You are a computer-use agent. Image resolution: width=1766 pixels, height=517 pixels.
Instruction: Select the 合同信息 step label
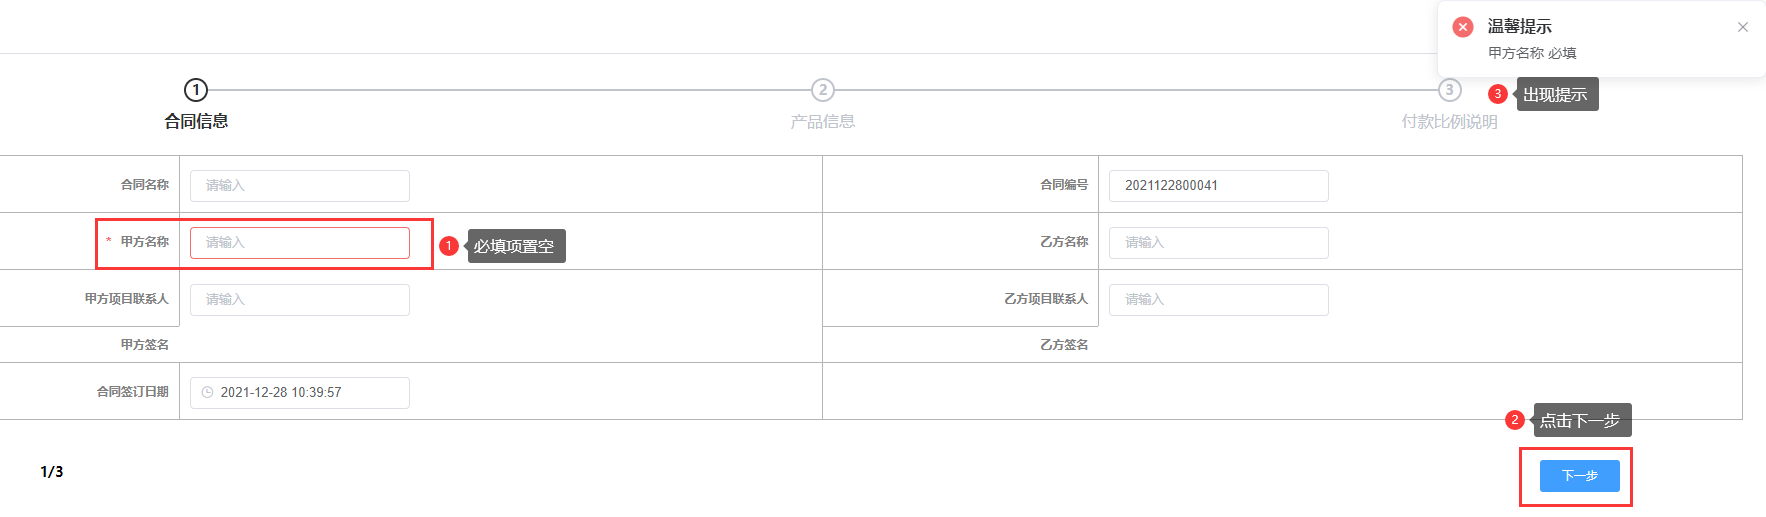pyautogui.click(x=196, y=122)
